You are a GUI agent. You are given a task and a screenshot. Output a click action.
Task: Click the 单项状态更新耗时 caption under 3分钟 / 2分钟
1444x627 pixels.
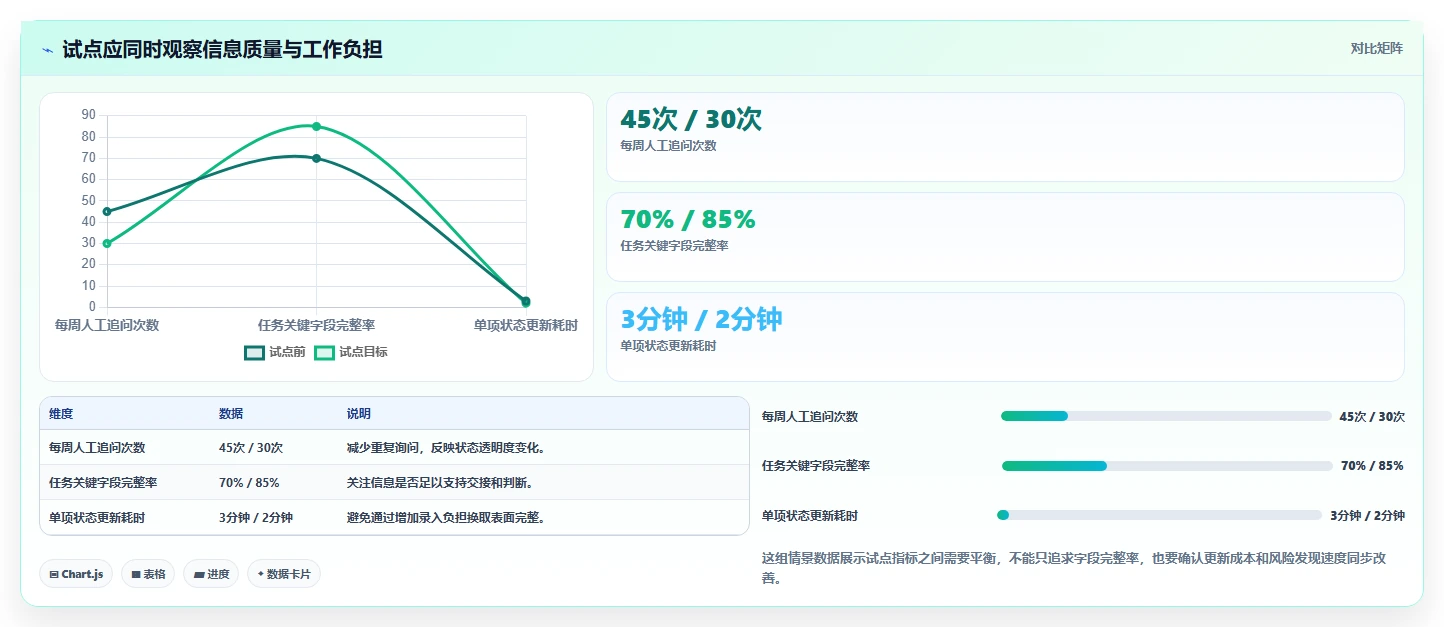click(668, 346)
